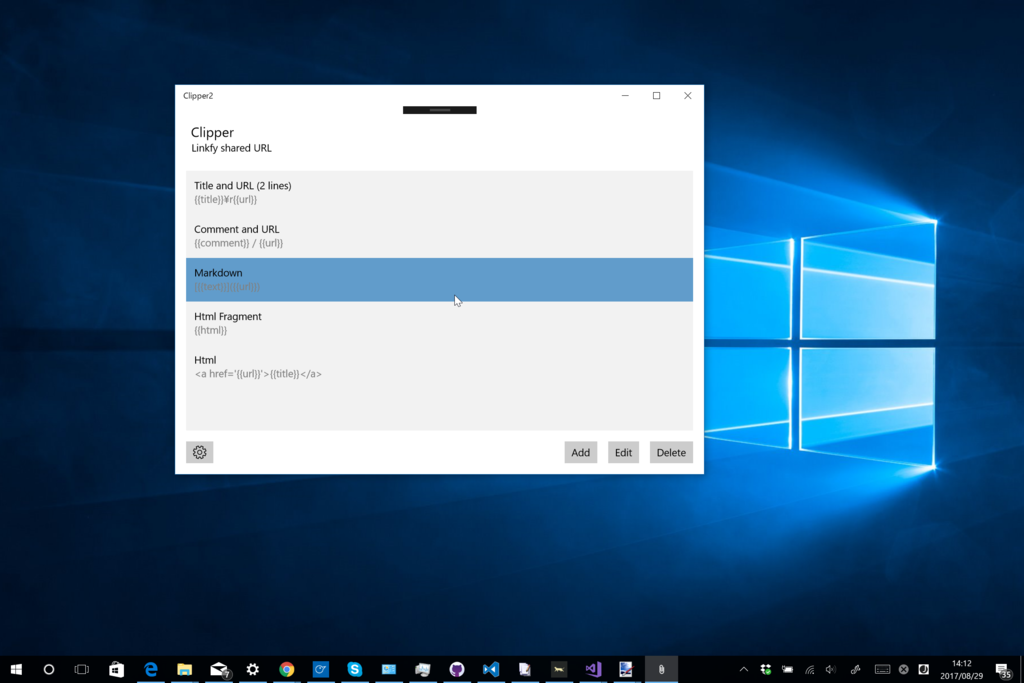The image size is (1024, 683).
Task: Select the Html anchor template row
Action: tap(440, 367)
